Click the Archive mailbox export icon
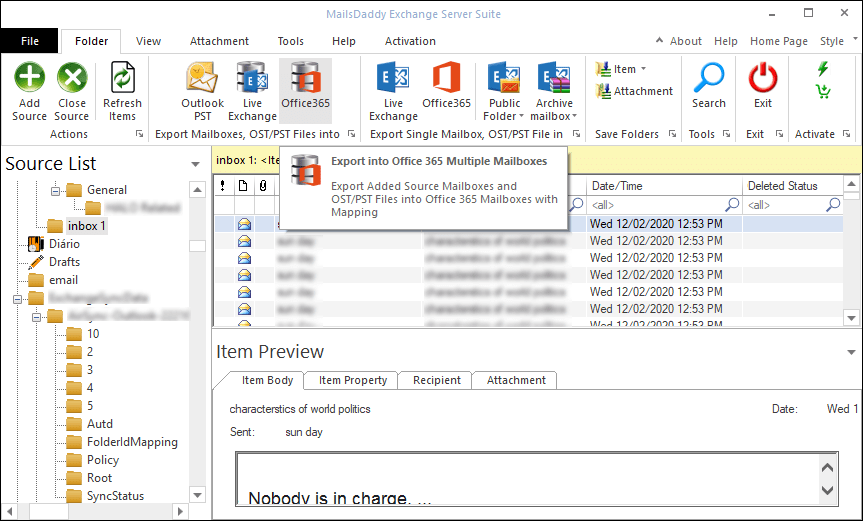The height and width of the screenshot is (521, 863). pyautogui.click(x=554, y=77)
